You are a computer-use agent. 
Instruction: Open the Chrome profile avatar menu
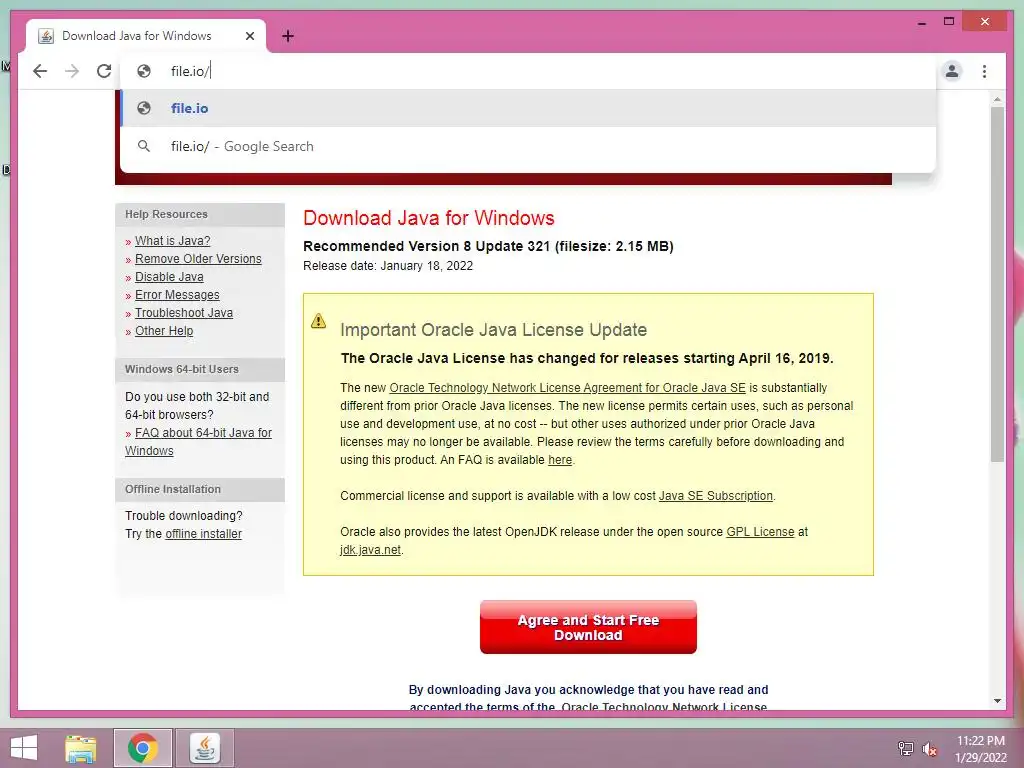pyautogui.click(x=952, y=71)
